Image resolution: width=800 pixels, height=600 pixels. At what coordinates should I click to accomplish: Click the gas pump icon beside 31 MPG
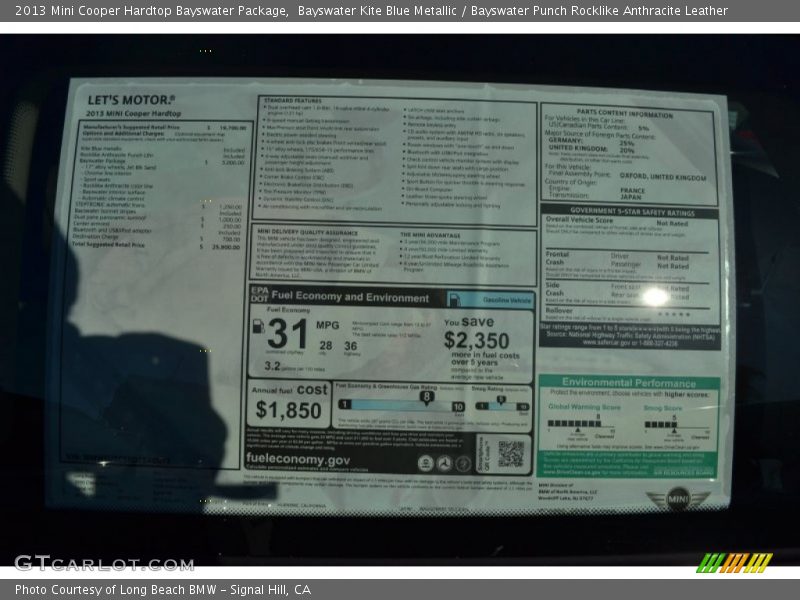[259, 325]
